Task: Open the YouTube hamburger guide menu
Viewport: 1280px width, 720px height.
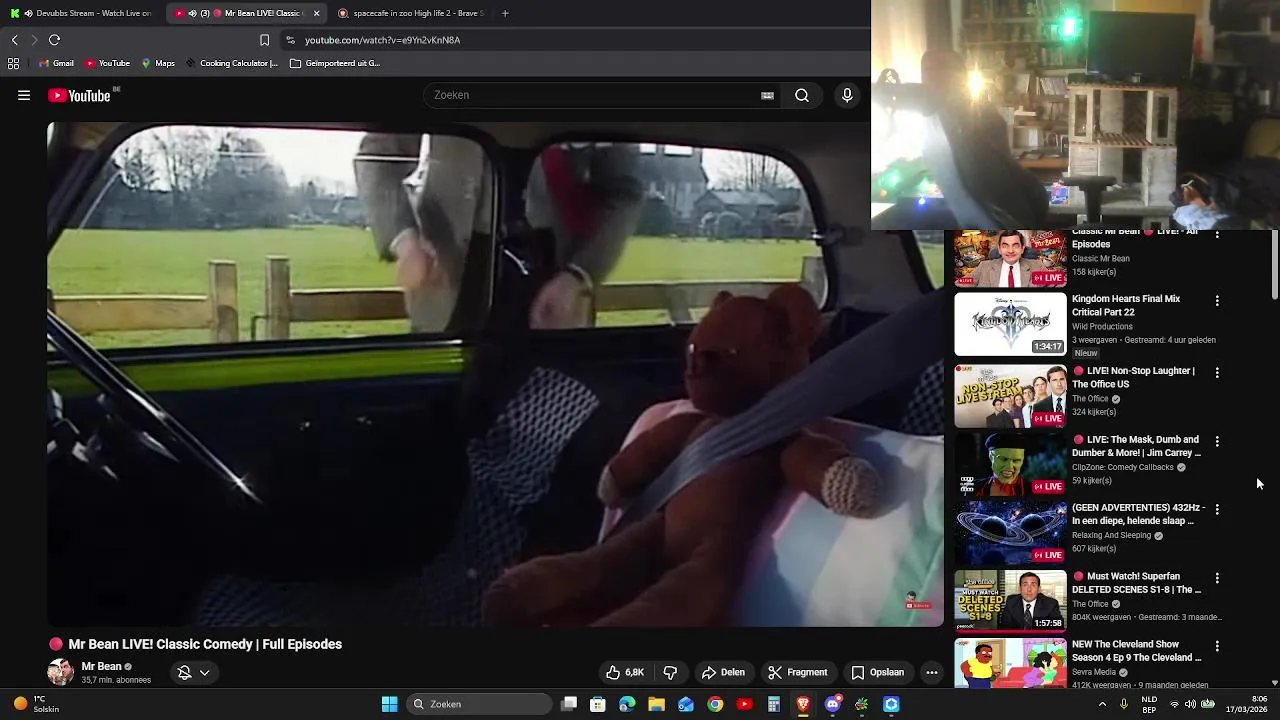Action: (24, 96)
